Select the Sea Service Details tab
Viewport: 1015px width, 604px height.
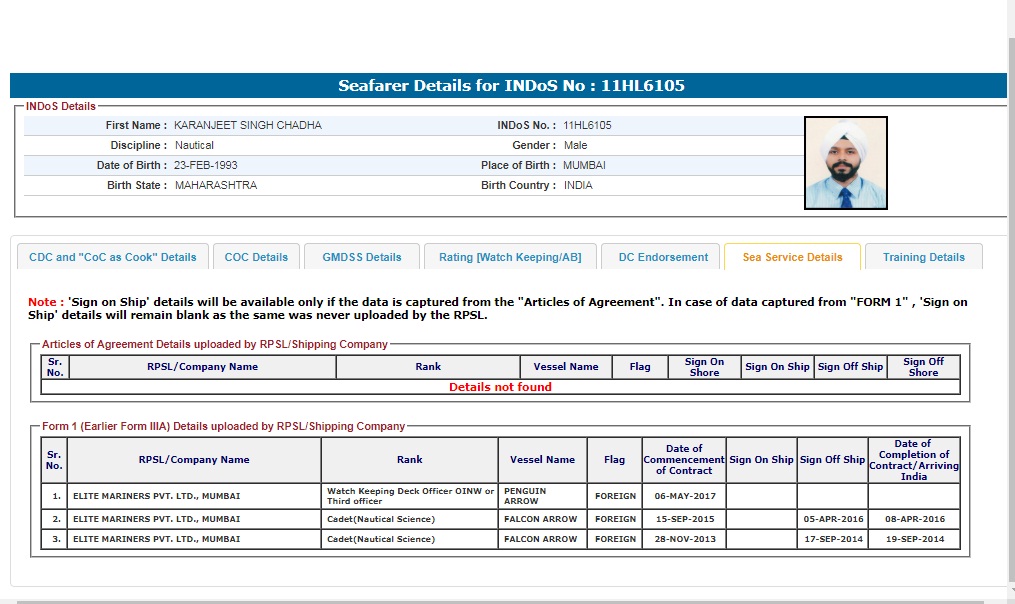[x=792, y=257]
